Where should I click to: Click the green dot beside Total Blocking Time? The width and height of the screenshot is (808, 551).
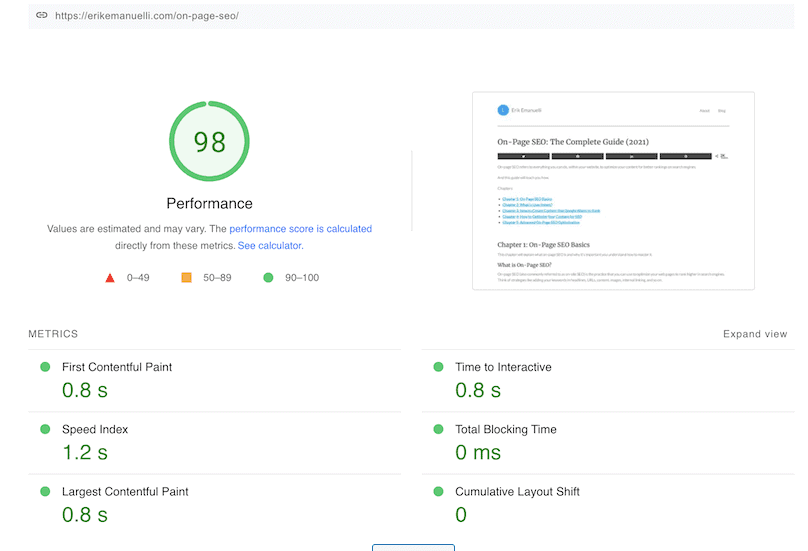click(439, 429)
